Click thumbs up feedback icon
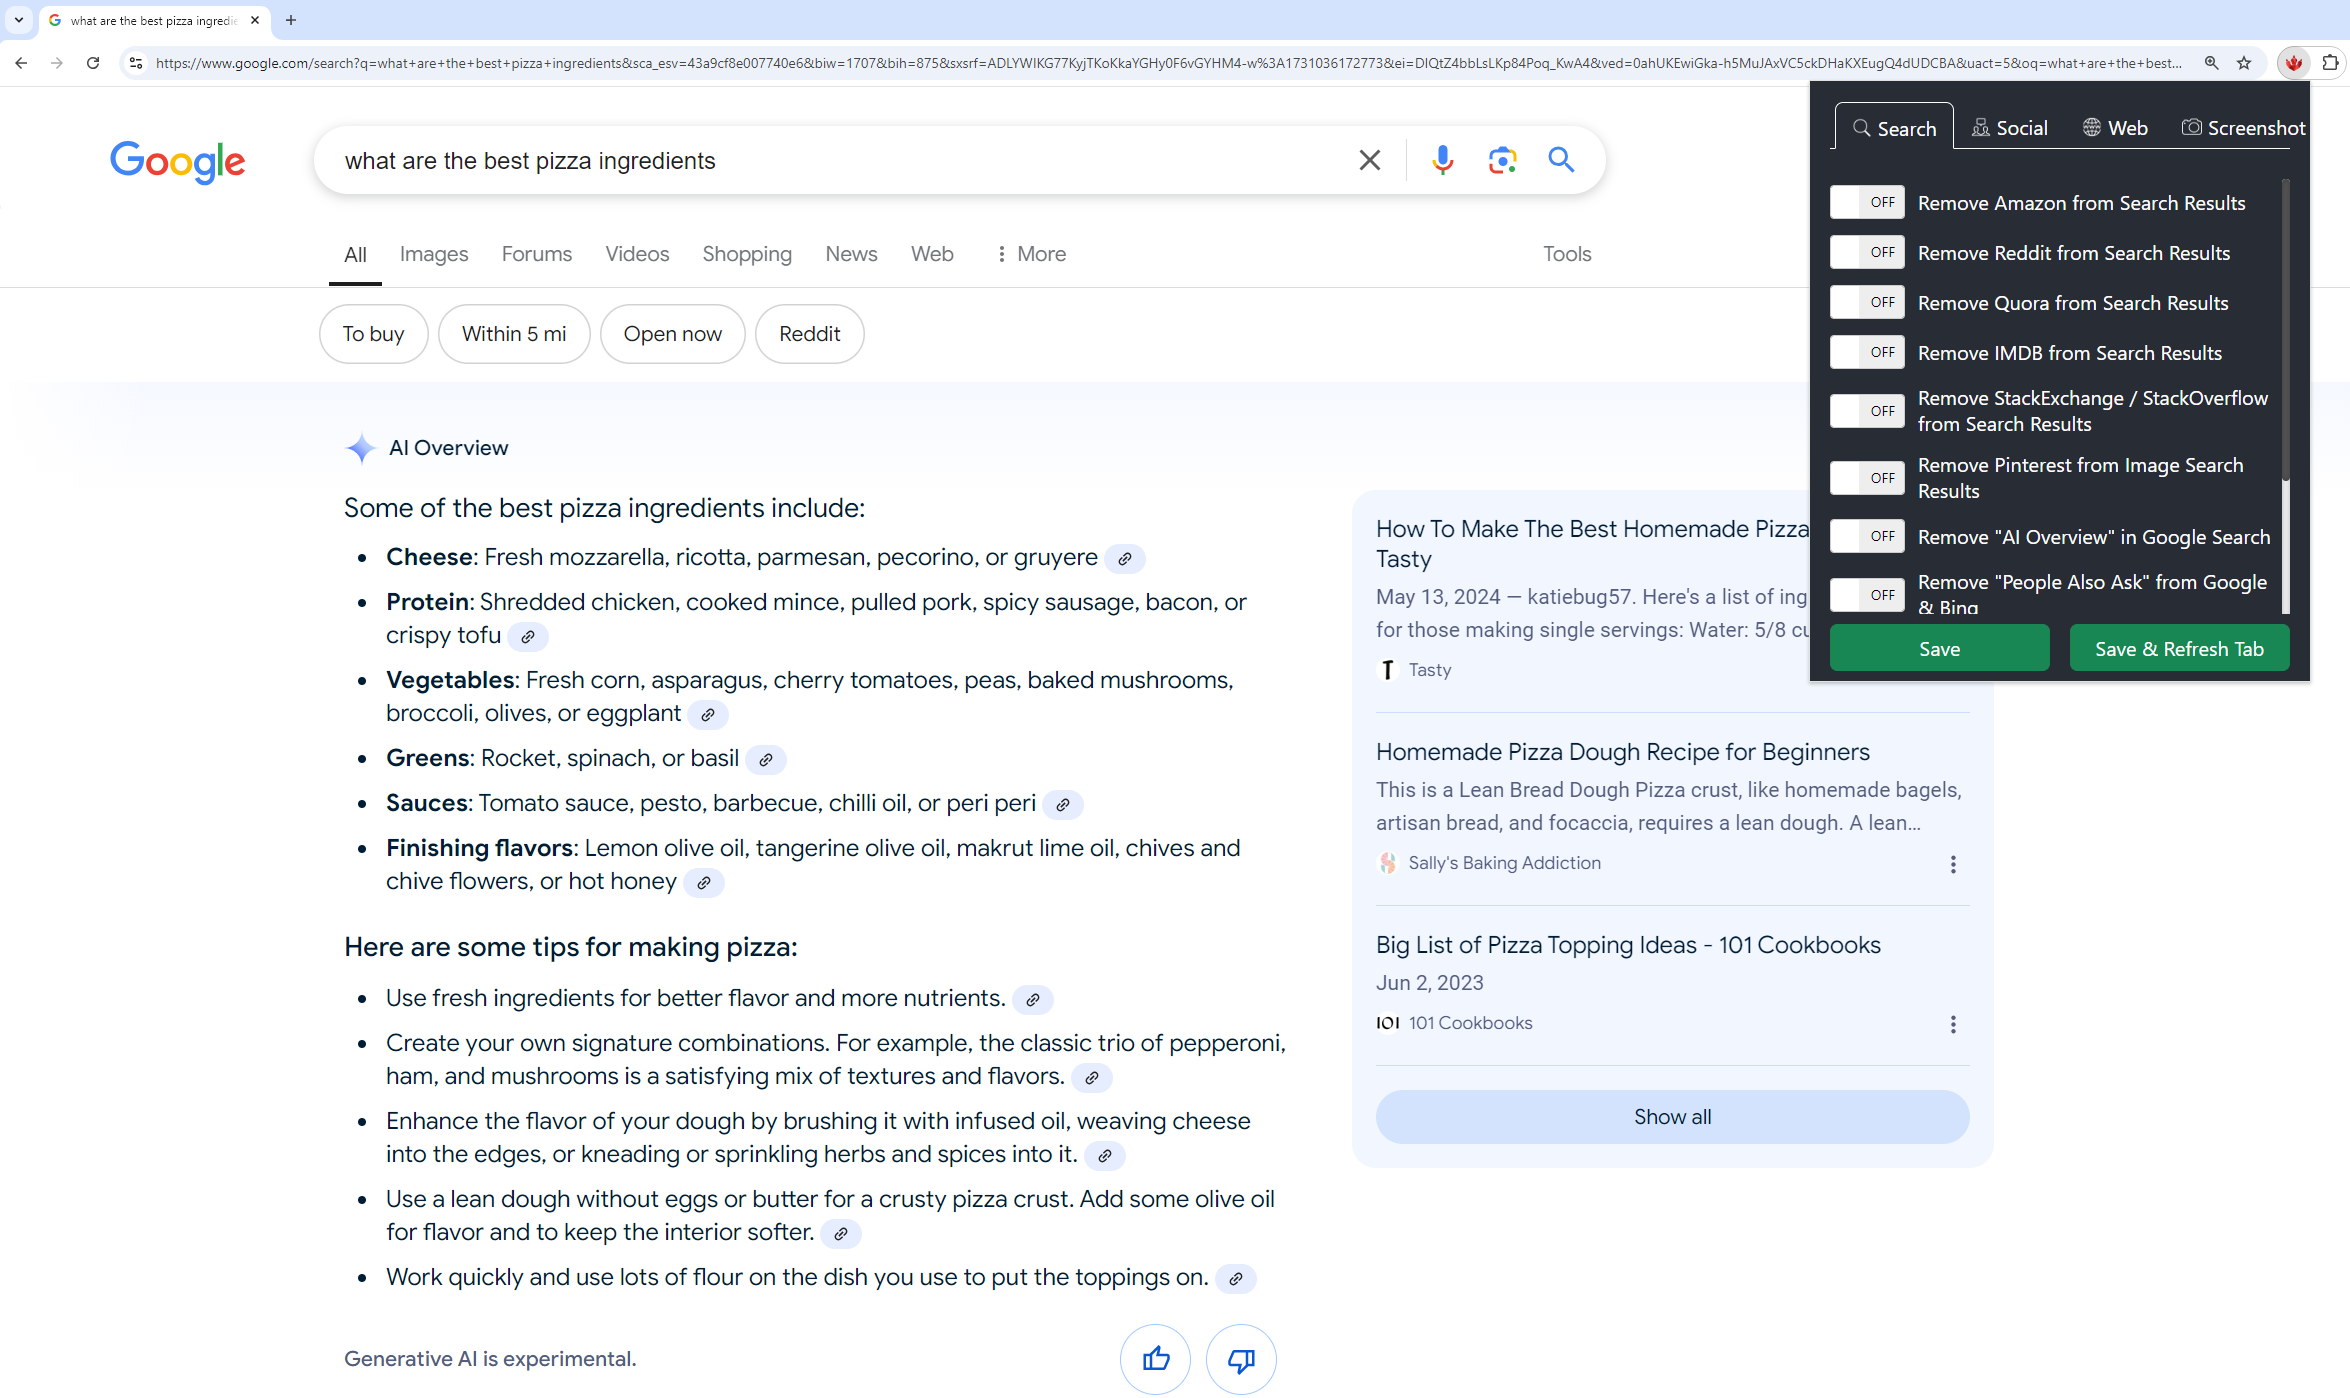This screenshot has height=1398, width=2350. (x=1155, y=1358)
